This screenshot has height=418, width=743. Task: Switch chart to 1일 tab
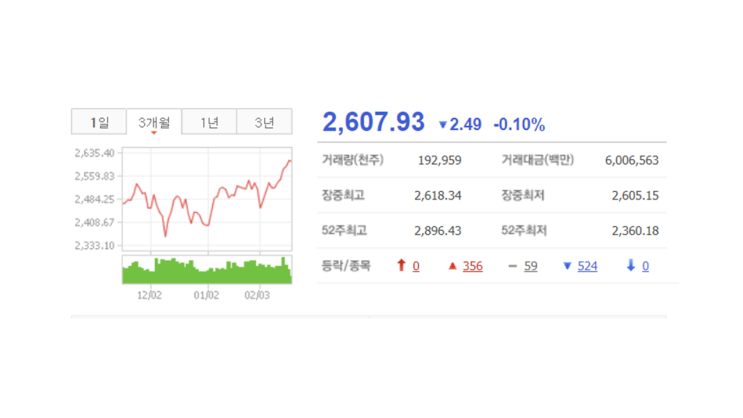99,122
